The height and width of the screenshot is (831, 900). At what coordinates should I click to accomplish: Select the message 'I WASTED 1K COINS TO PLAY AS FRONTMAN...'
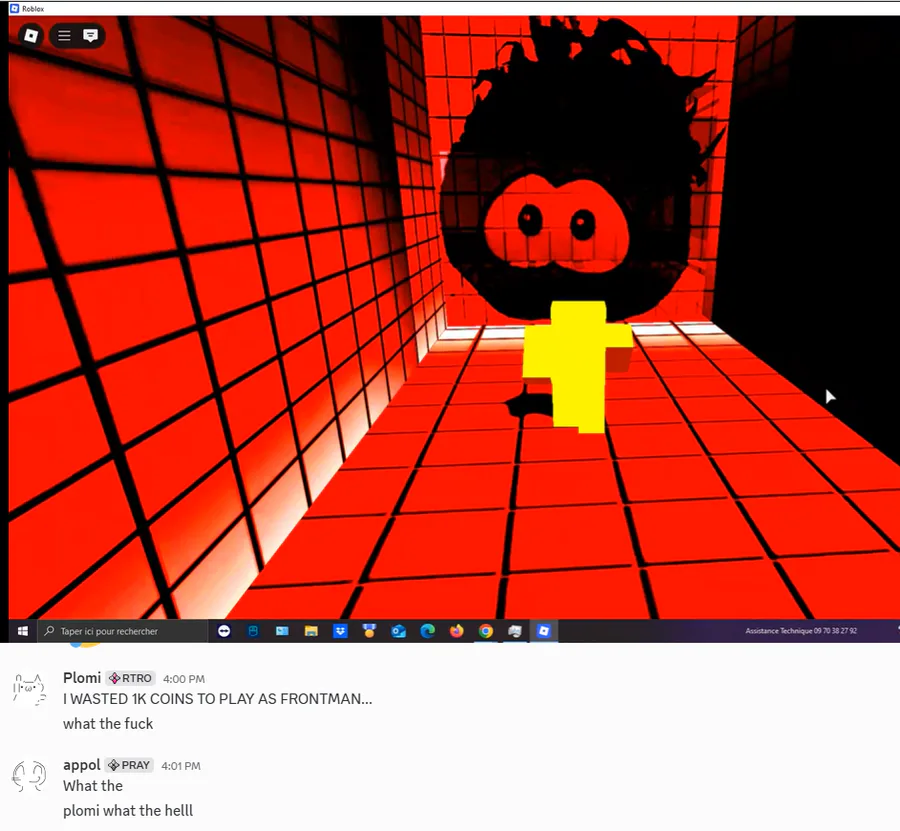(x=218, y=699)
